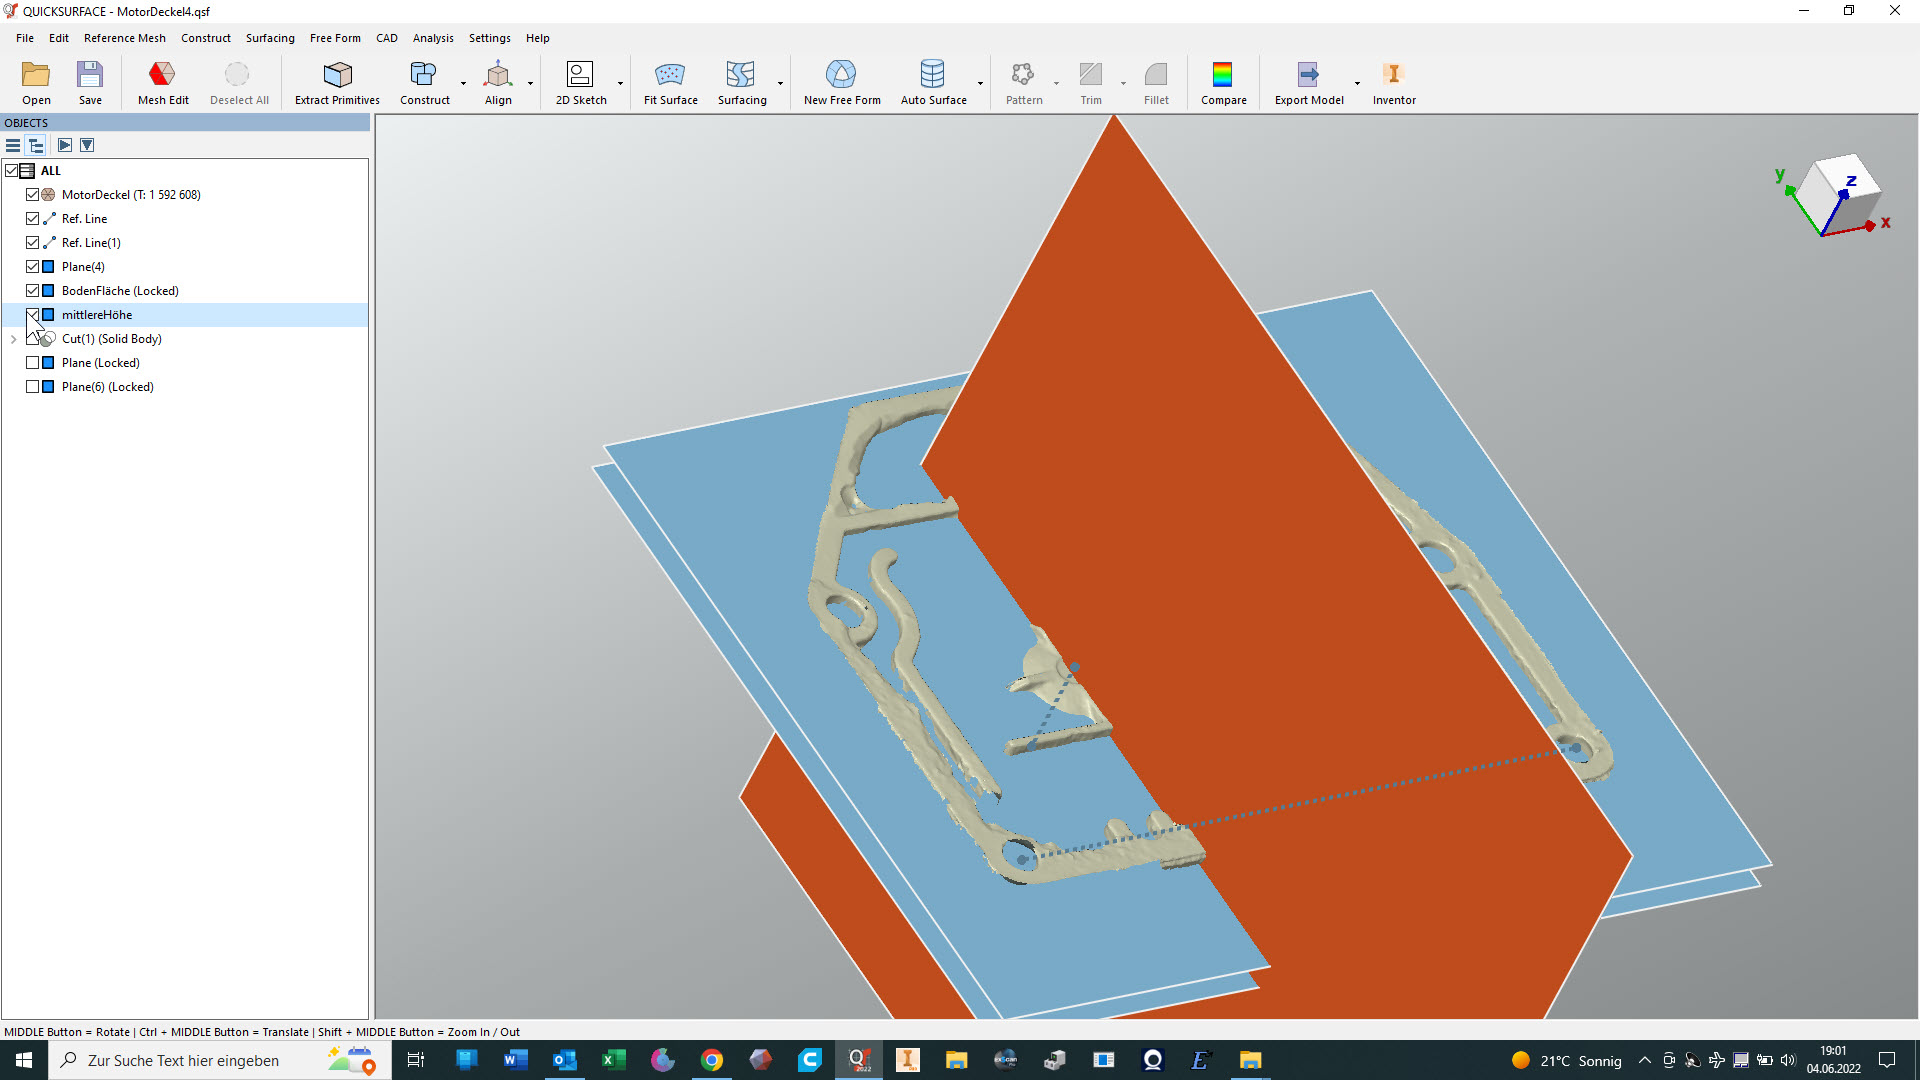Run the Auto Surface tool

(x=932, y=82)
